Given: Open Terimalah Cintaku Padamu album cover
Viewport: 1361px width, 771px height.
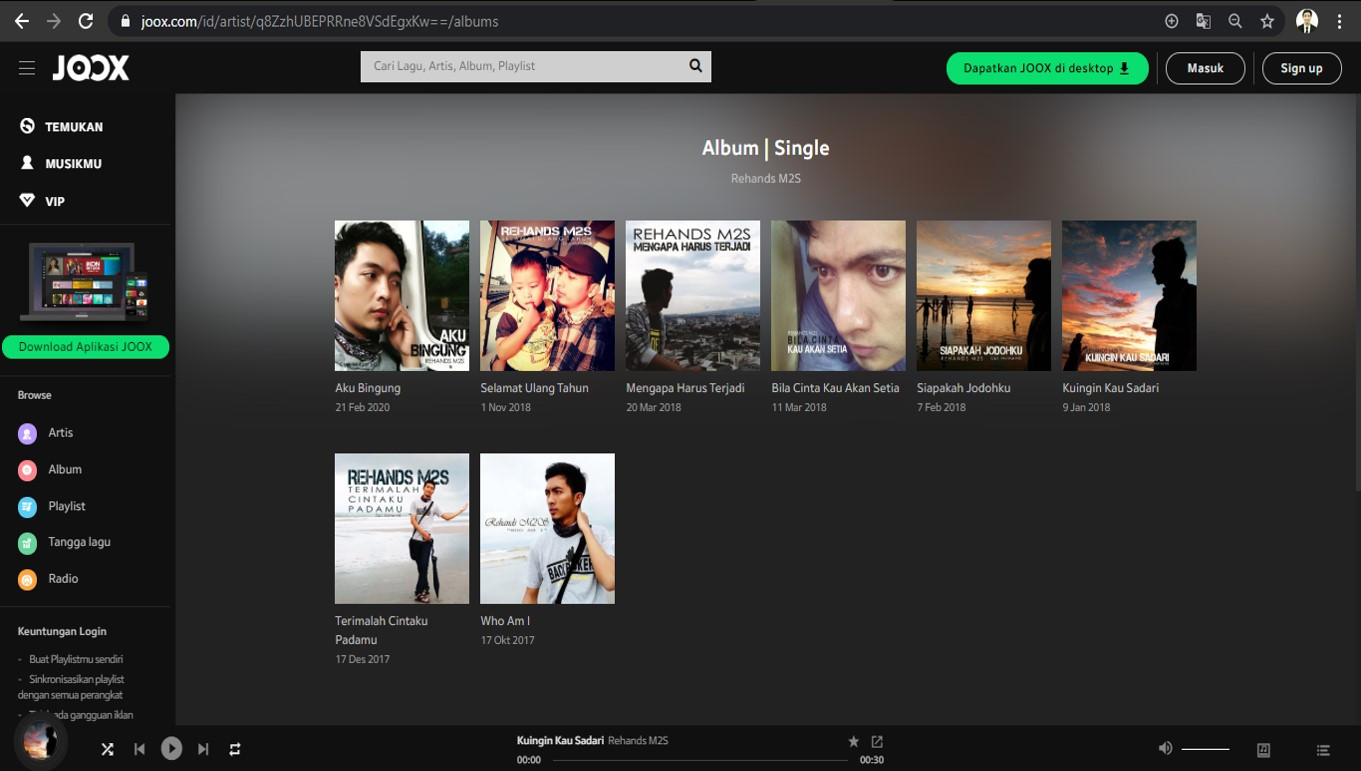Looking at the screenshot, I should coord(402,529).
